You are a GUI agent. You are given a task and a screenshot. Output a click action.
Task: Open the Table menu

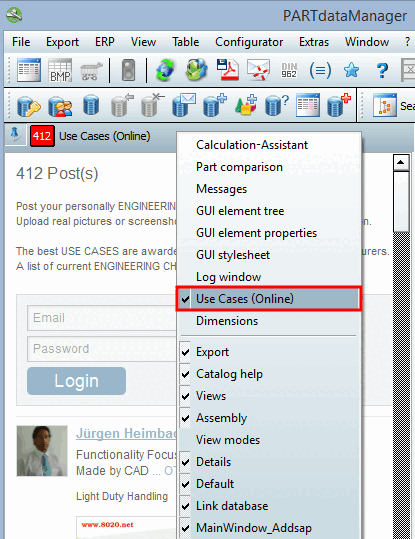(x=186, y=42)
